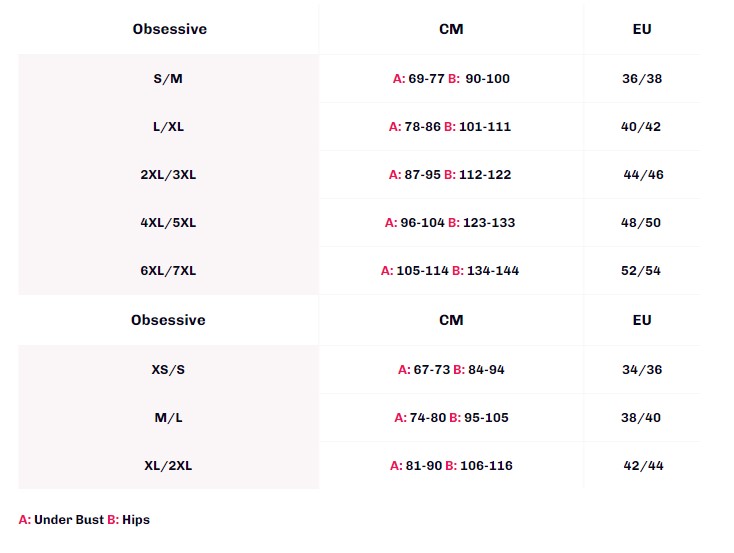Select the L/XL size cell
The image size is (734, 553).
tap(168, 127)
